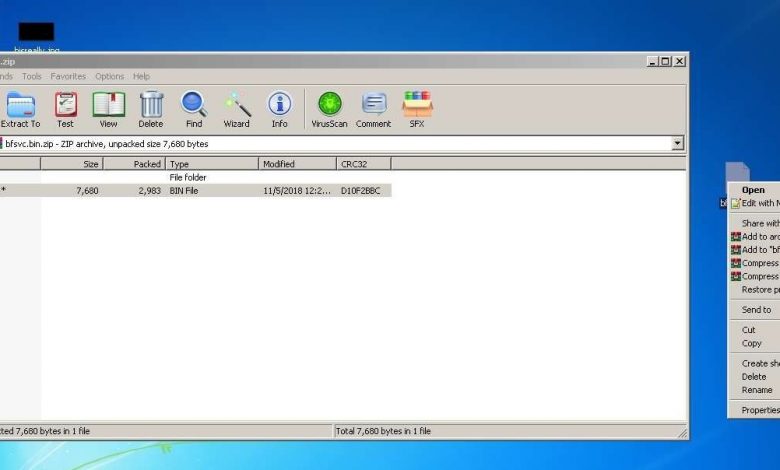
Task: Start VirusScan on archive
Action: [329, 110]
